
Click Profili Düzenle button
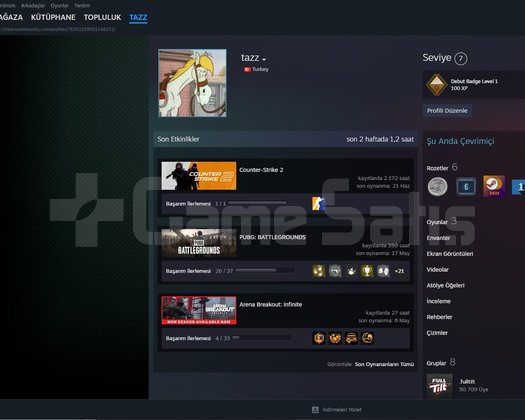tap(447, 111)
